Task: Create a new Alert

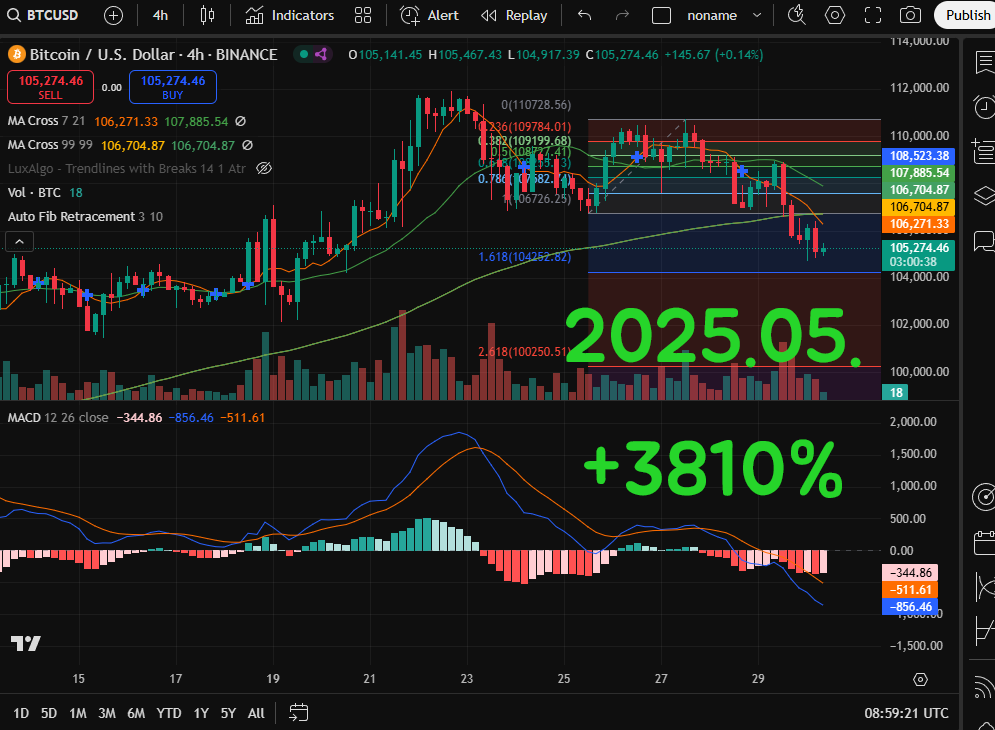Action: point(430,15)
